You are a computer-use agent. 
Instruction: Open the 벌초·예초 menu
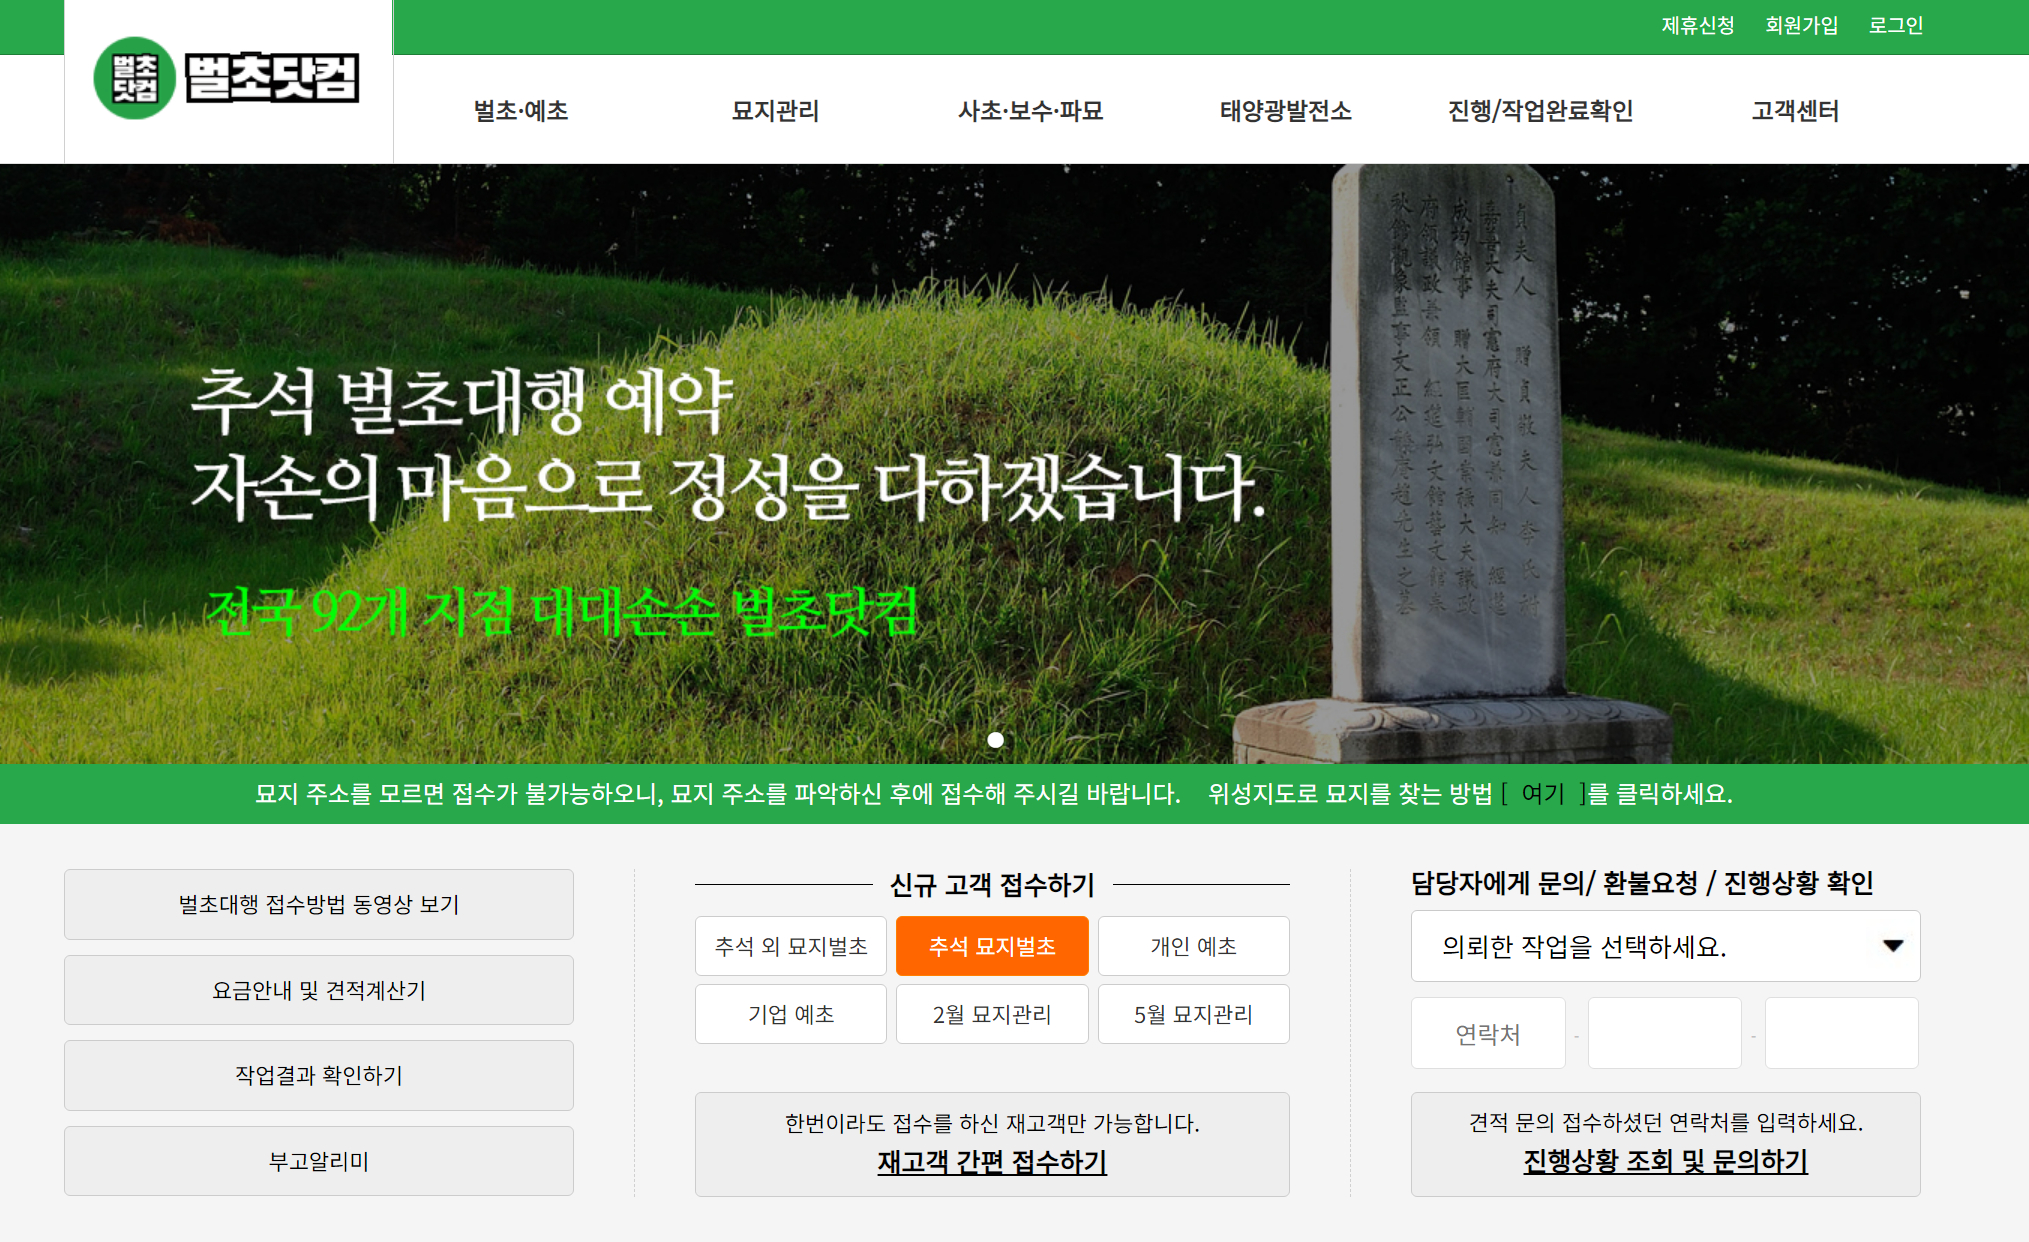[x=521, y=111]
